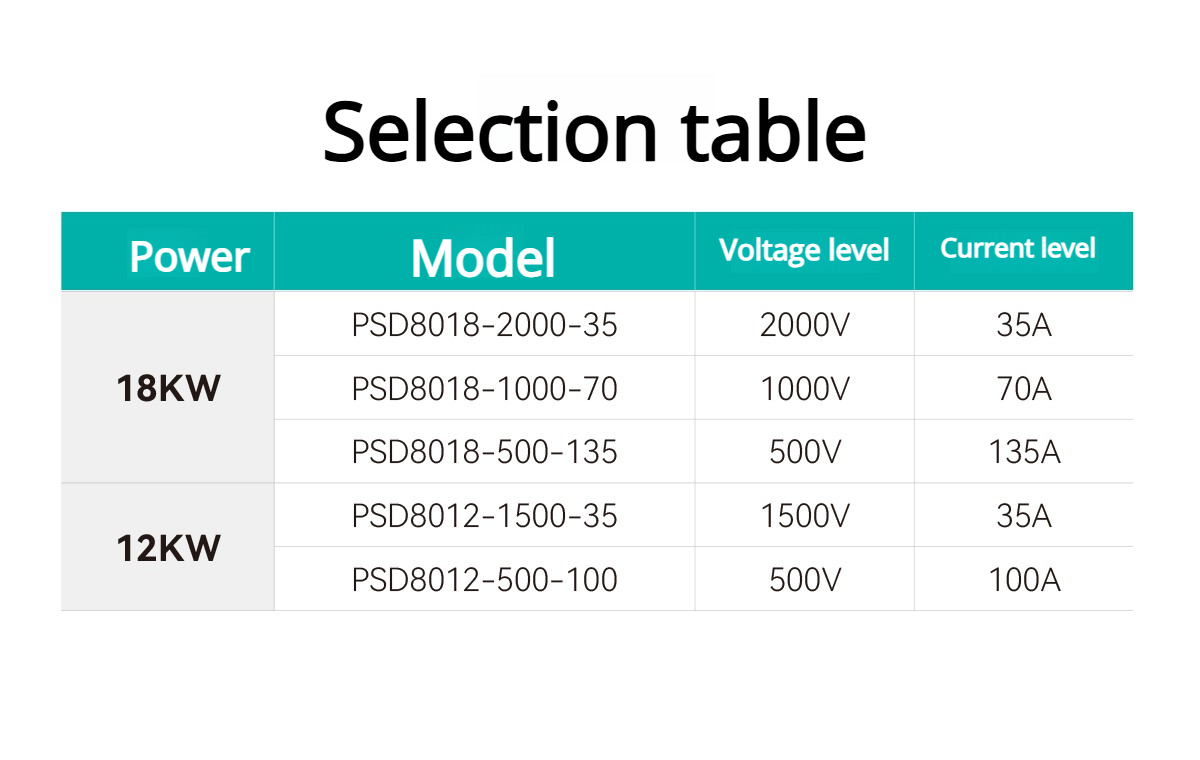
Task: Click the Power column header
Action: [188, 257]
